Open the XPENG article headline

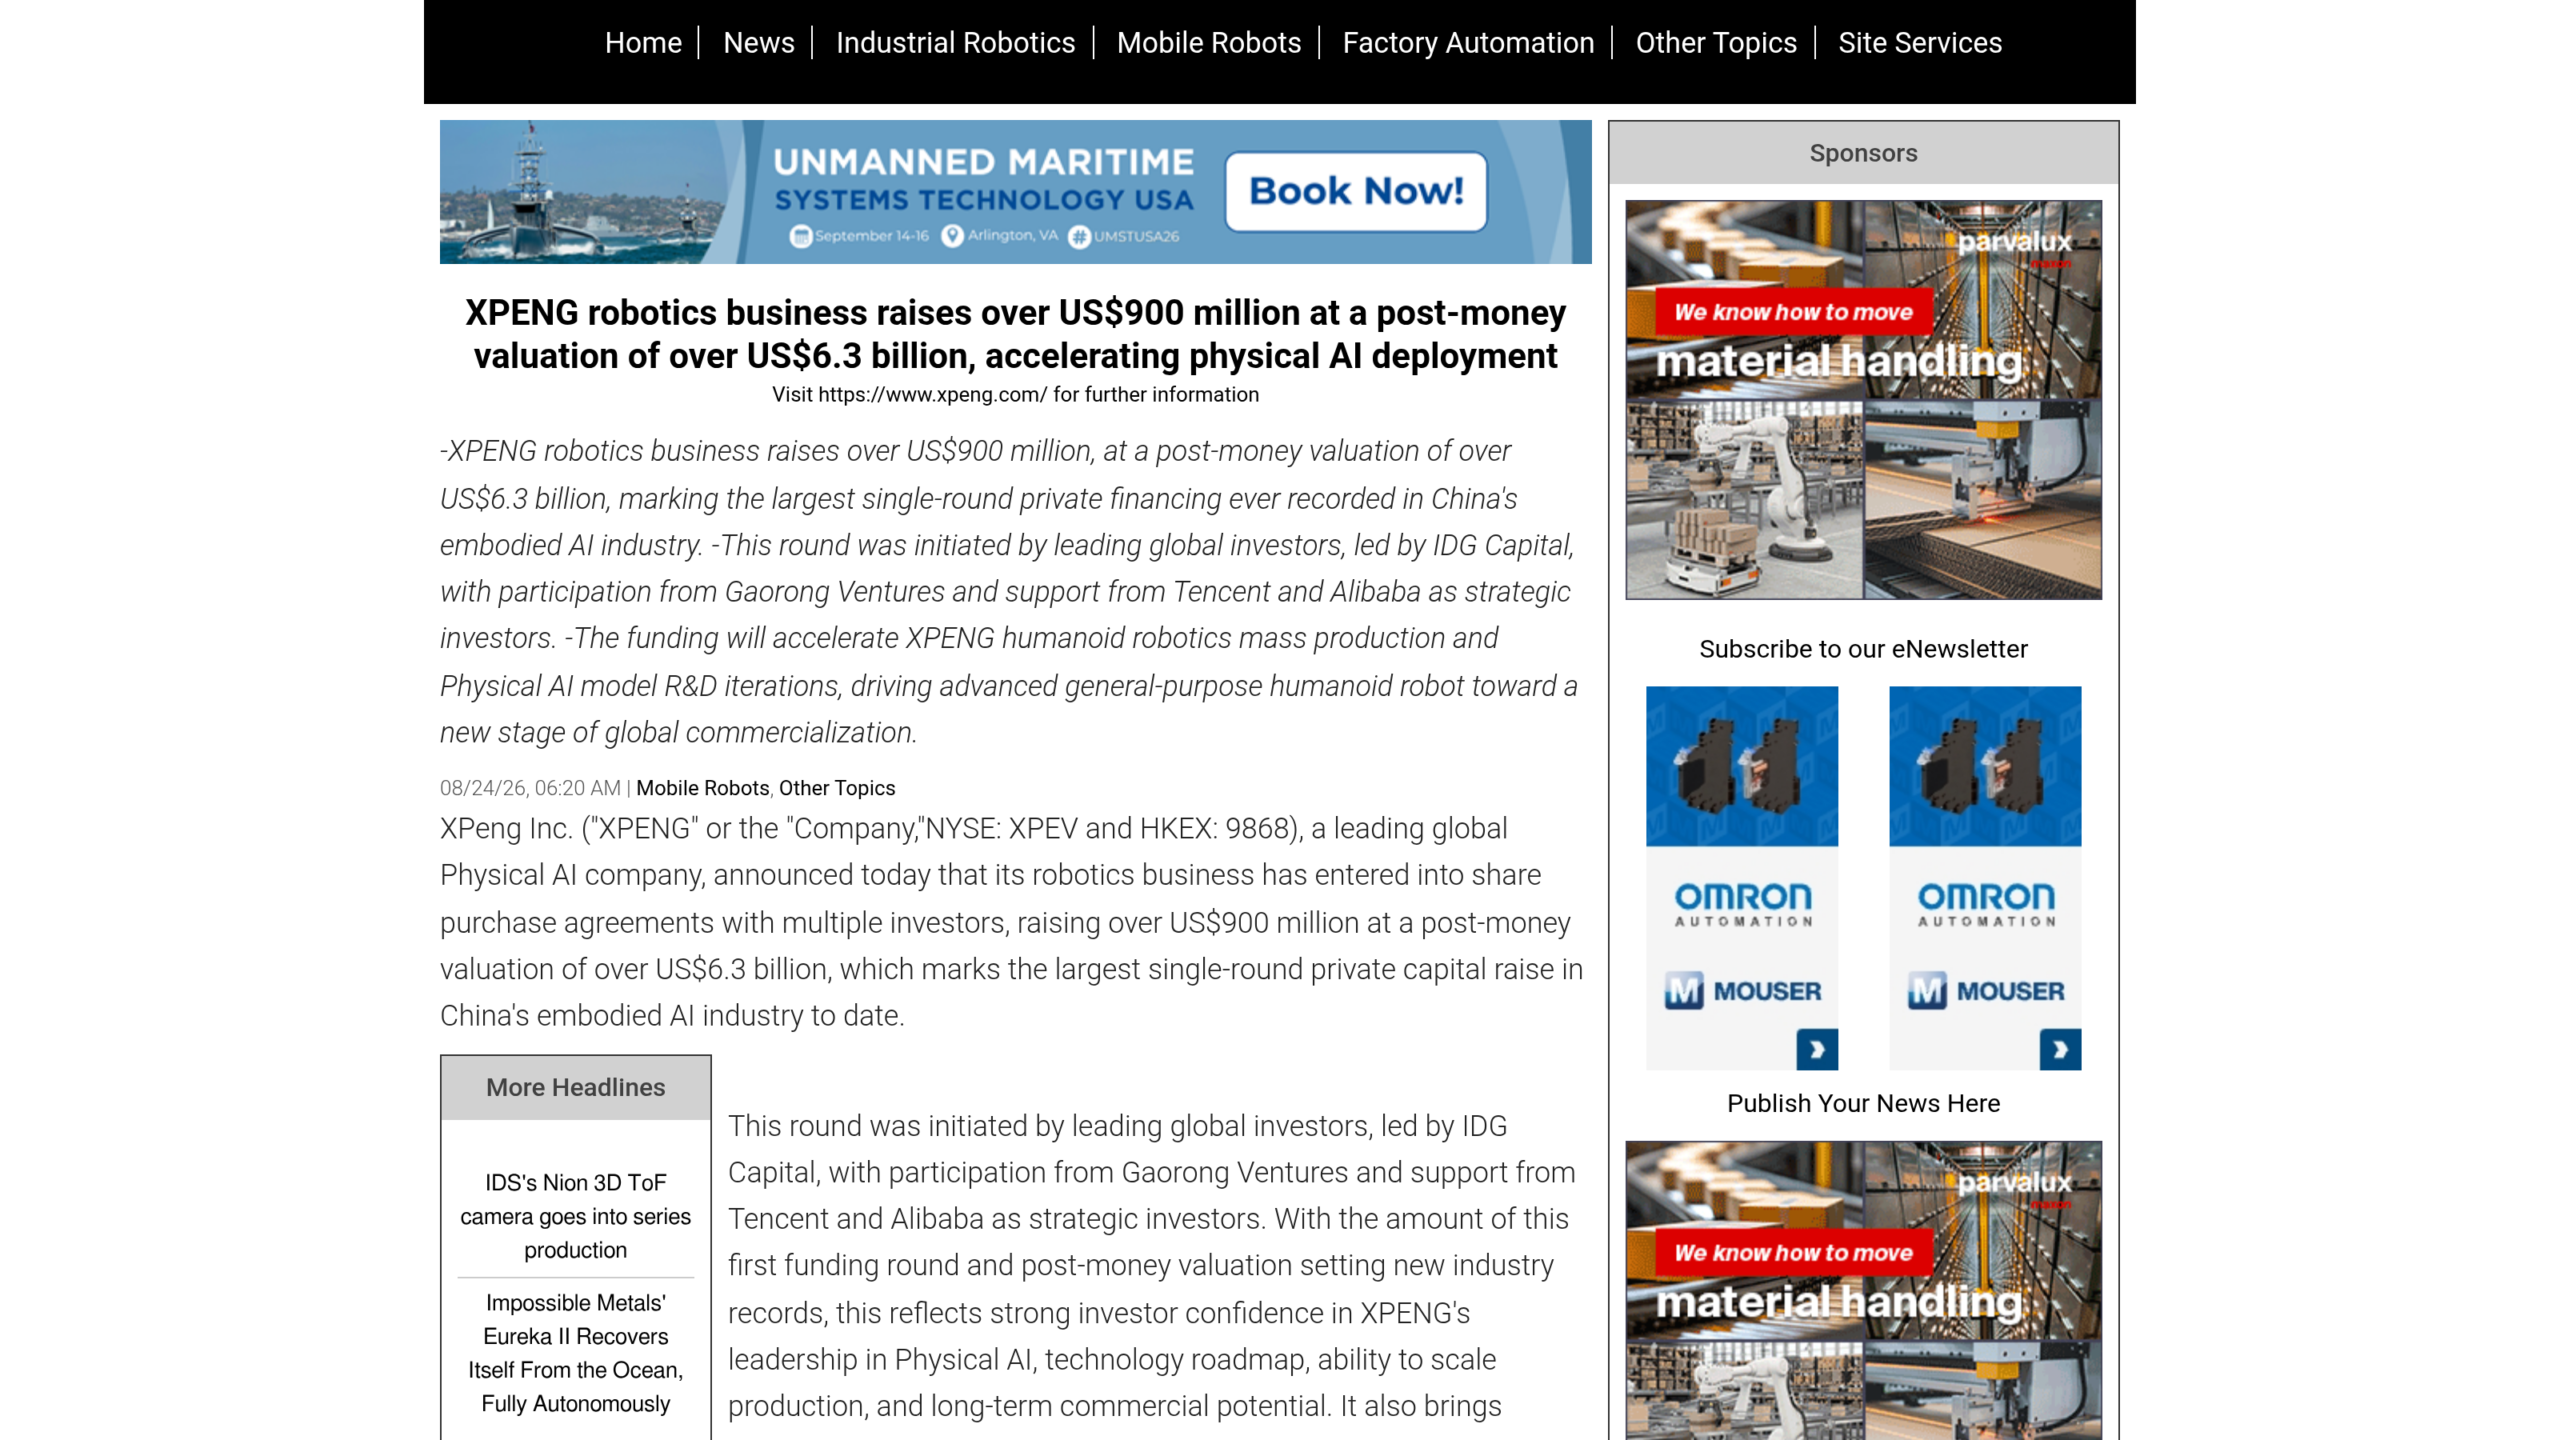(x=1016, y=334)
